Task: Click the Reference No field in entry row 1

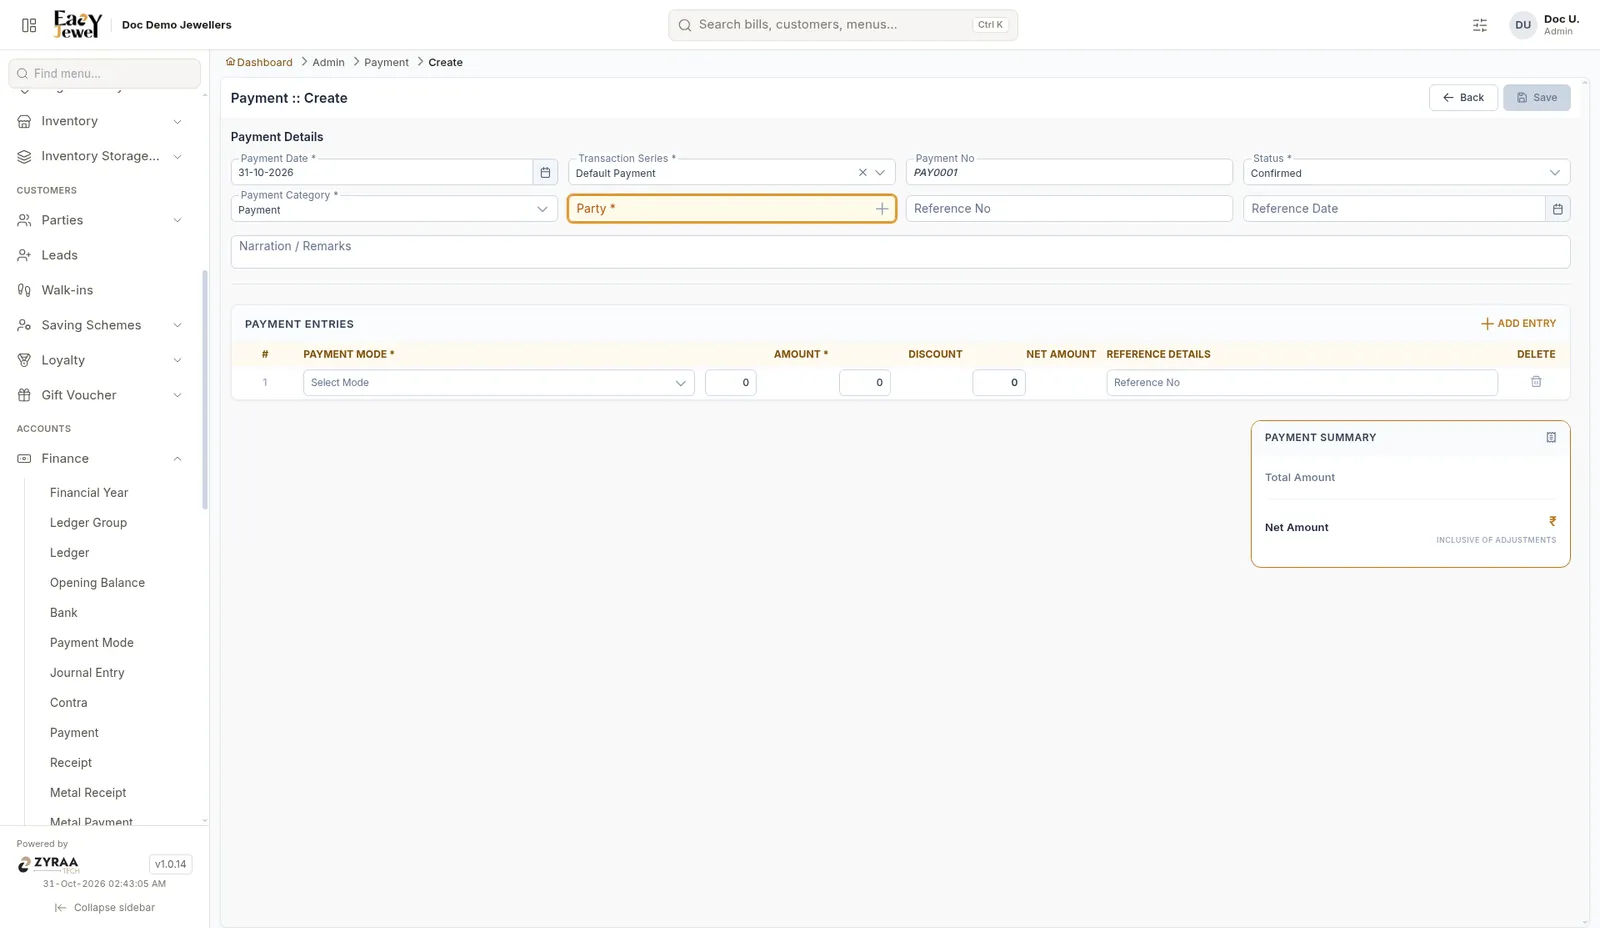Action: [x=1302, y=383]
